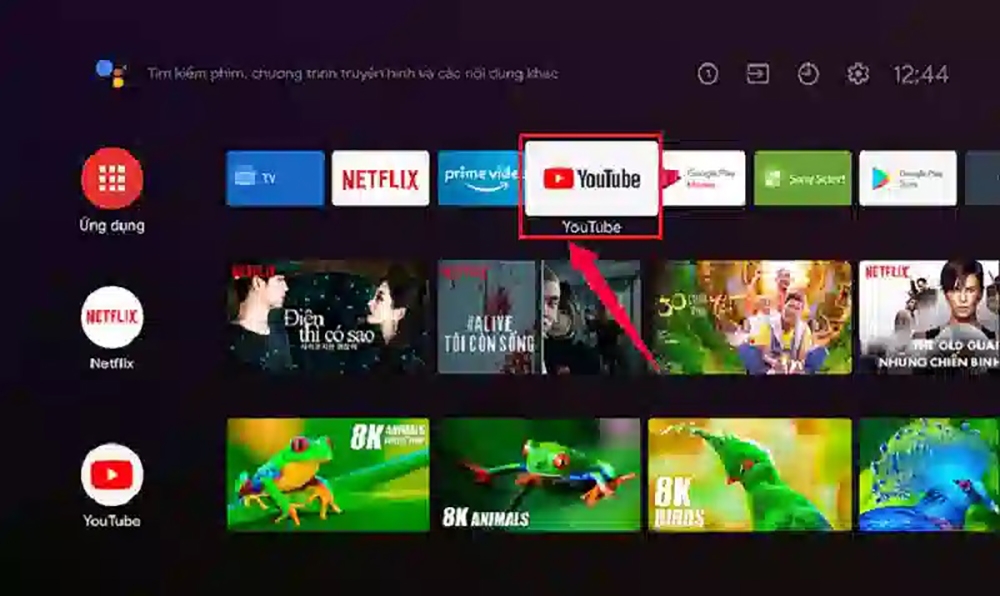
Task: Open the notifications icon showing 1
Action: (708, 74)
